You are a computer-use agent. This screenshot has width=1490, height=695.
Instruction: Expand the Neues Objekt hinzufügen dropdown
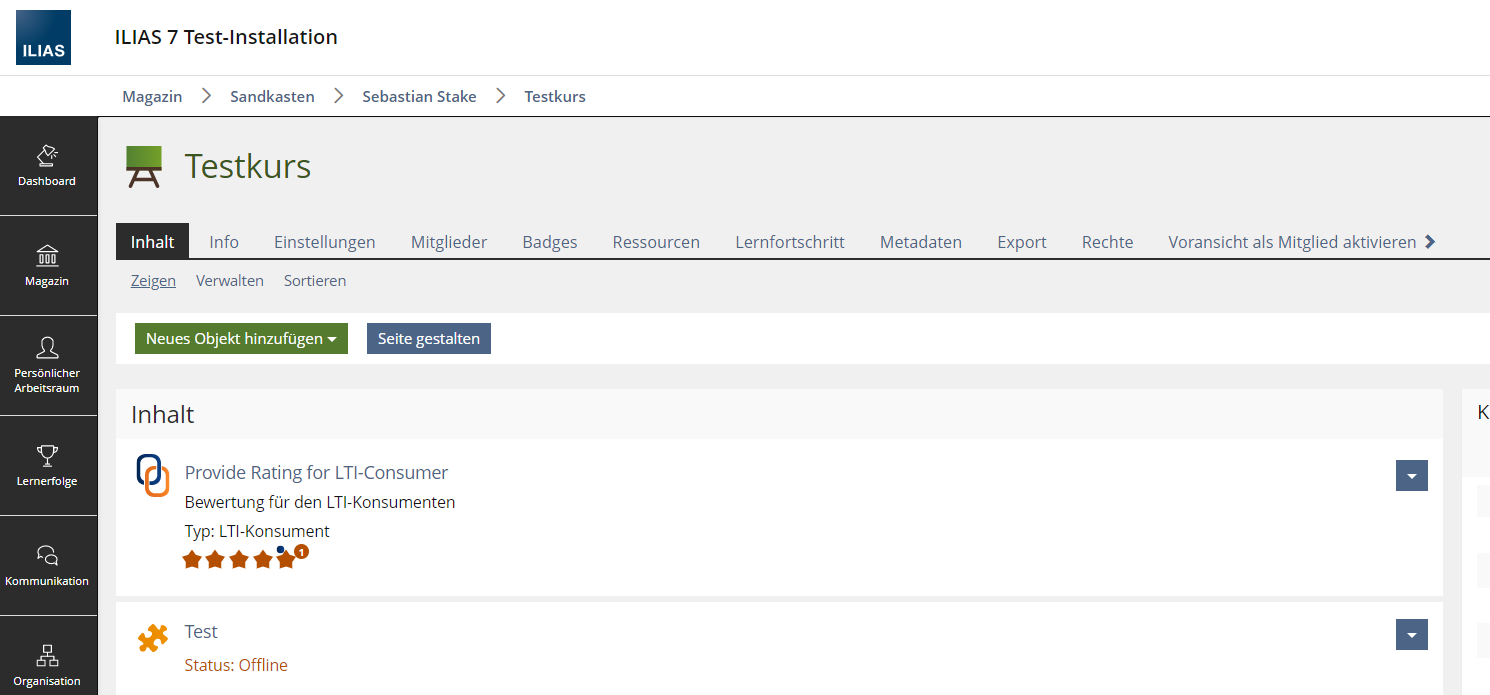(241, 339)
